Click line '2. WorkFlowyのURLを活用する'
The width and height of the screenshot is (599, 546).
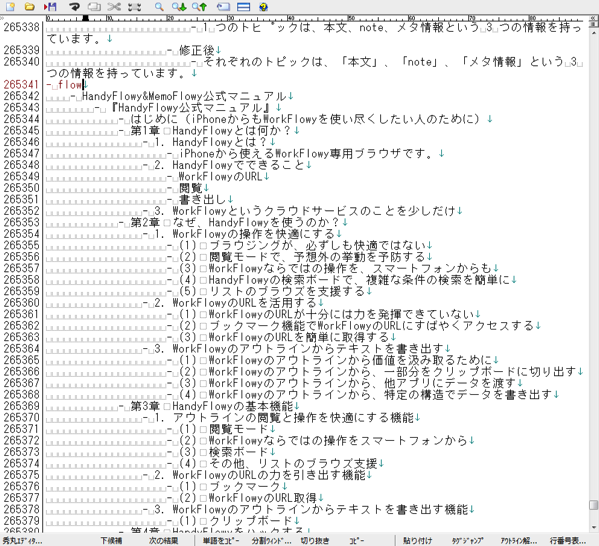[x=235, y=302]
